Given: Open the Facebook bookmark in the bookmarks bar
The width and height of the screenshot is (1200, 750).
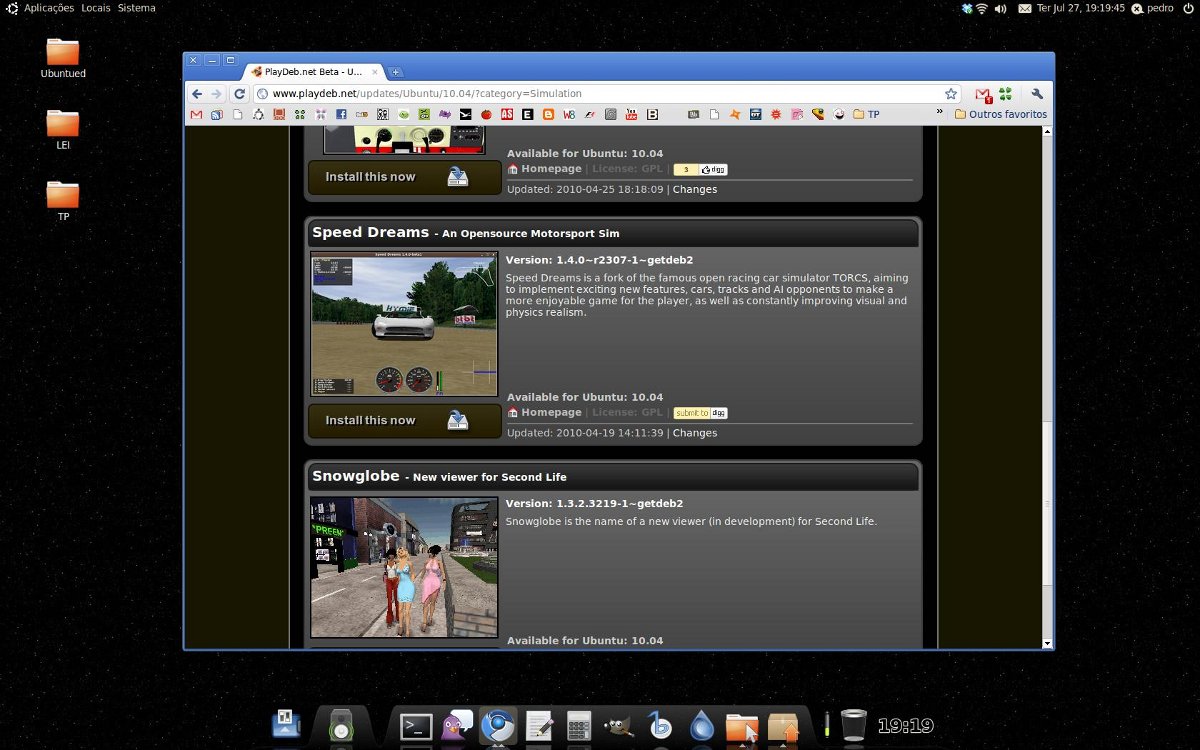Looking at the screenshot, I should 341,114.
